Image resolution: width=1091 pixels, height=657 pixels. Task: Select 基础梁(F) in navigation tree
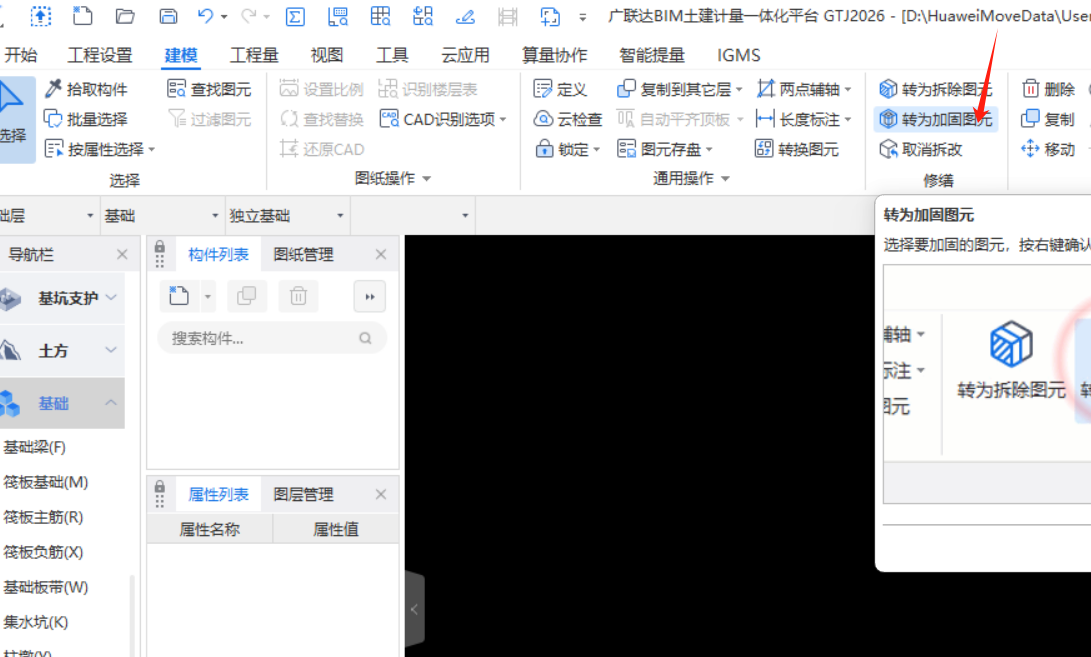(34, 447)
